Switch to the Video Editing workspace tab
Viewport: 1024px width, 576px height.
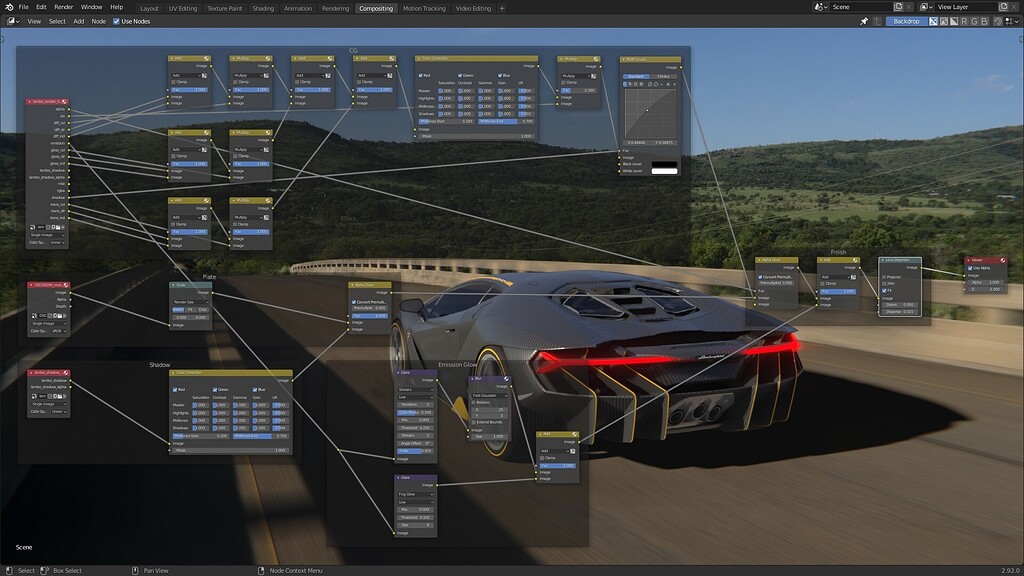473,8
